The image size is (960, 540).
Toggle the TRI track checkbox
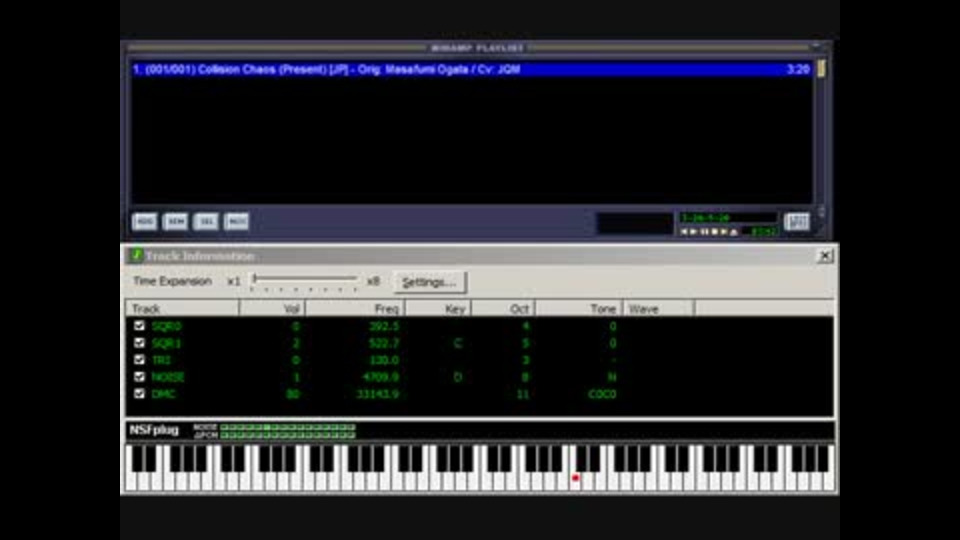tap(139, 359)
